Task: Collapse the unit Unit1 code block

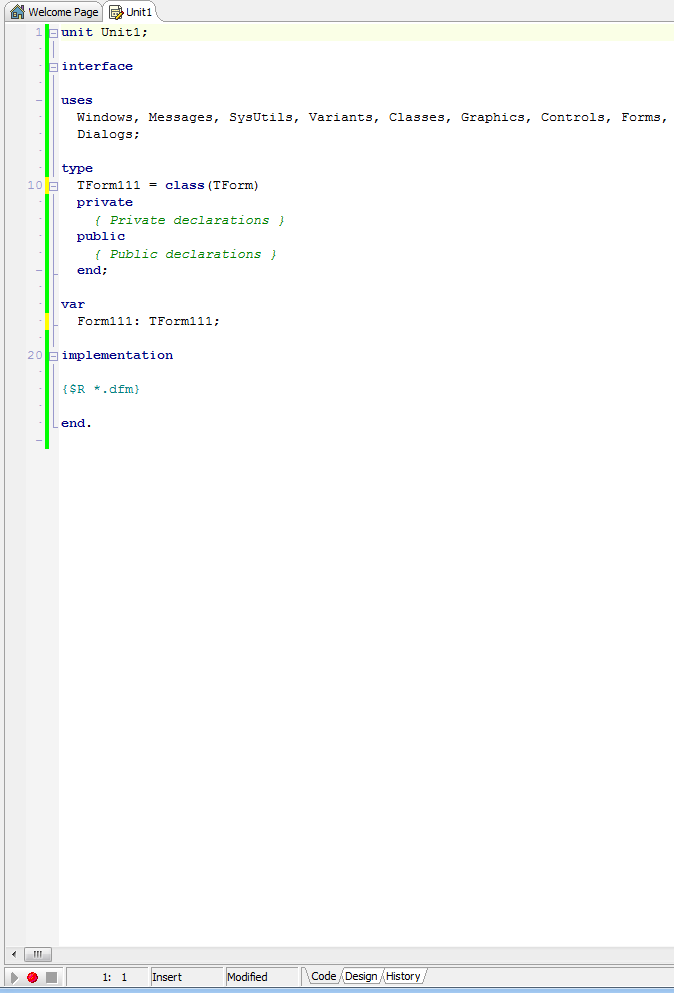Action: pyautogui.click(x=54, y=33)
